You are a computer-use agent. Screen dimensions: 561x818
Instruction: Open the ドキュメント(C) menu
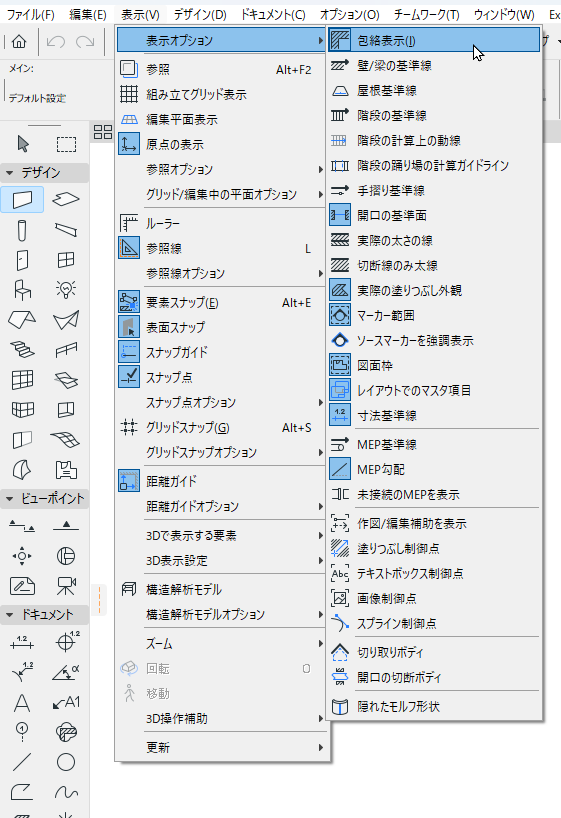[x=272, y=15]
